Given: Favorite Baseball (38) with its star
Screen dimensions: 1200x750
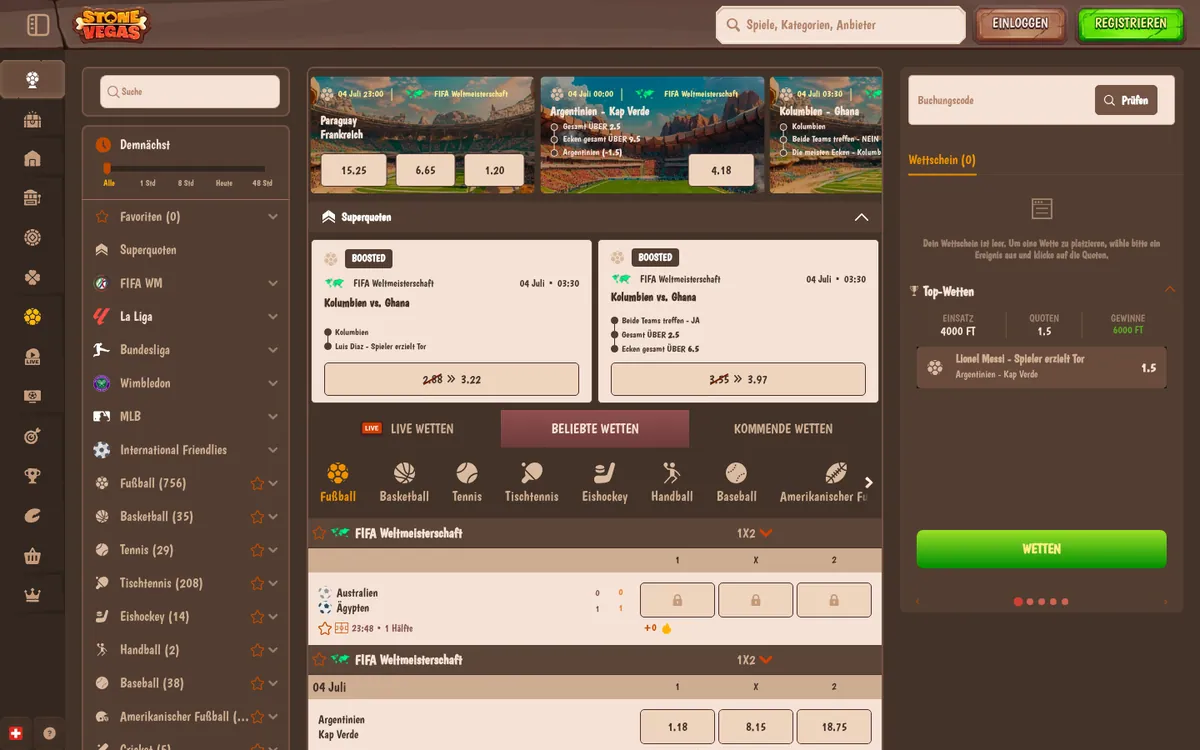Looking at the screenshot, I should click(x=257, y=683).
